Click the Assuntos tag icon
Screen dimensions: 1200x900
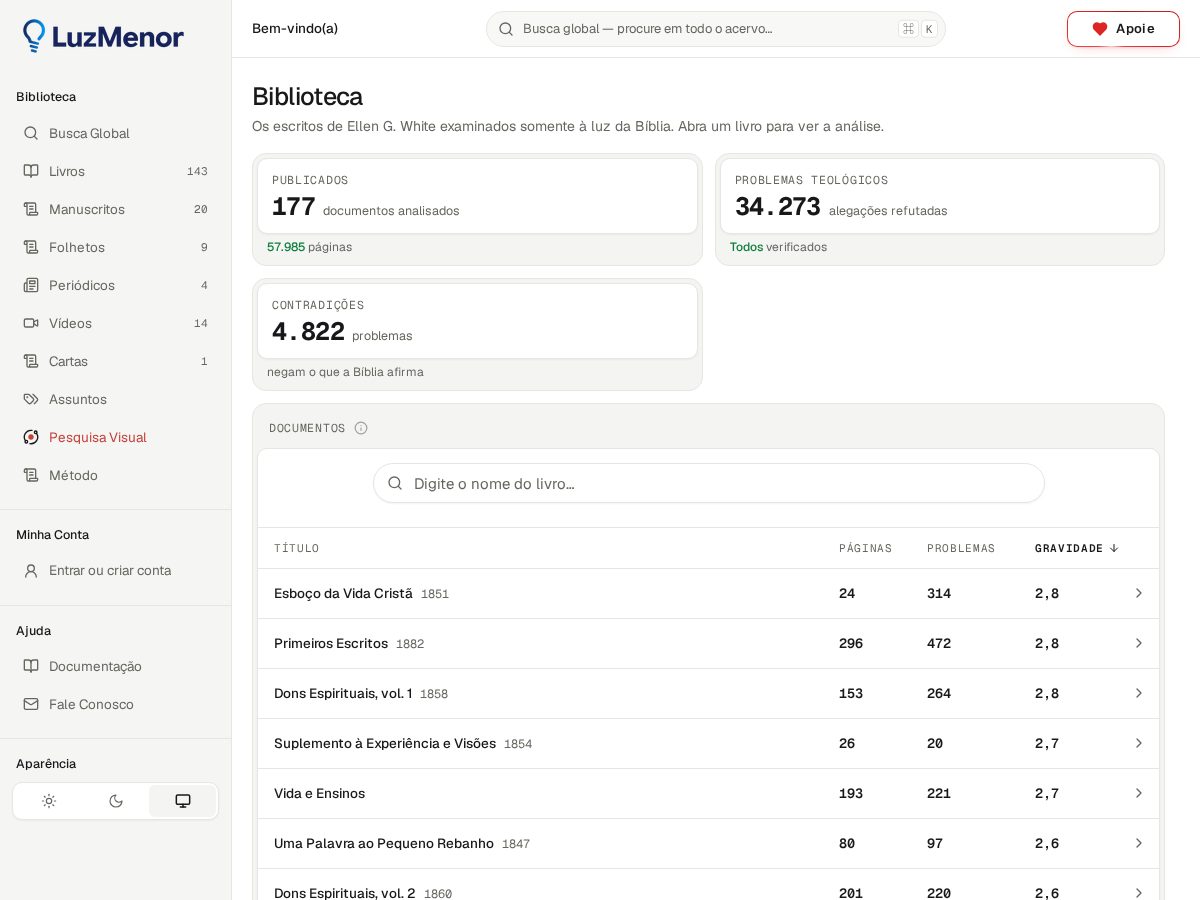[x=31, y=399]
